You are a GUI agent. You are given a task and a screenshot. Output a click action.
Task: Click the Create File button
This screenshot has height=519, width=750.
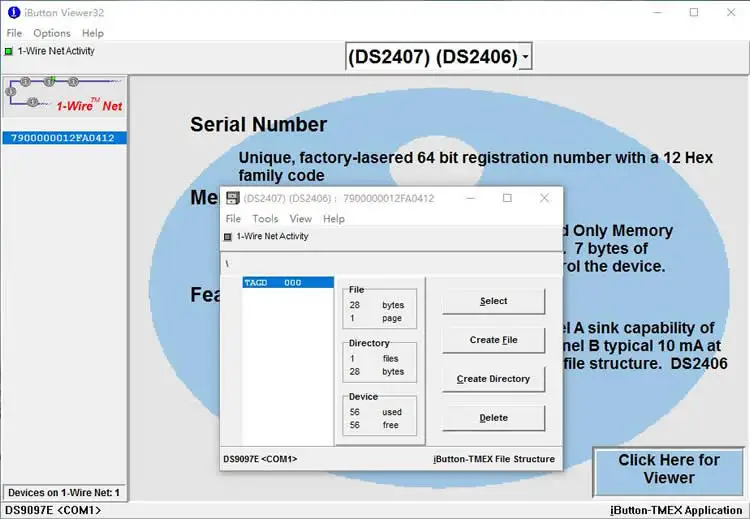[x=493, y=340]
